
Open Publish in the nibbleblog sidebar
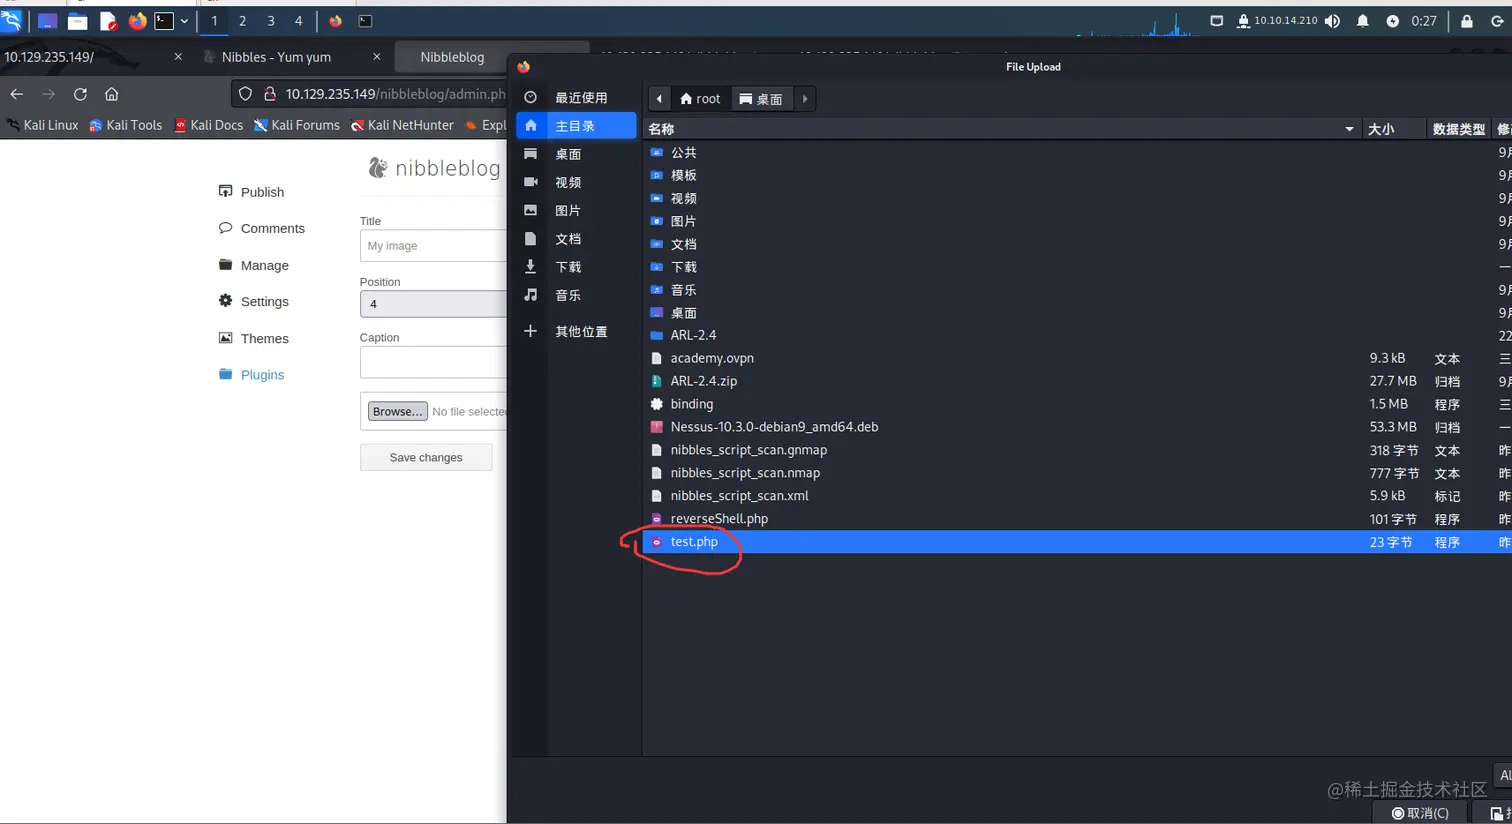click(x=251, y=192)
